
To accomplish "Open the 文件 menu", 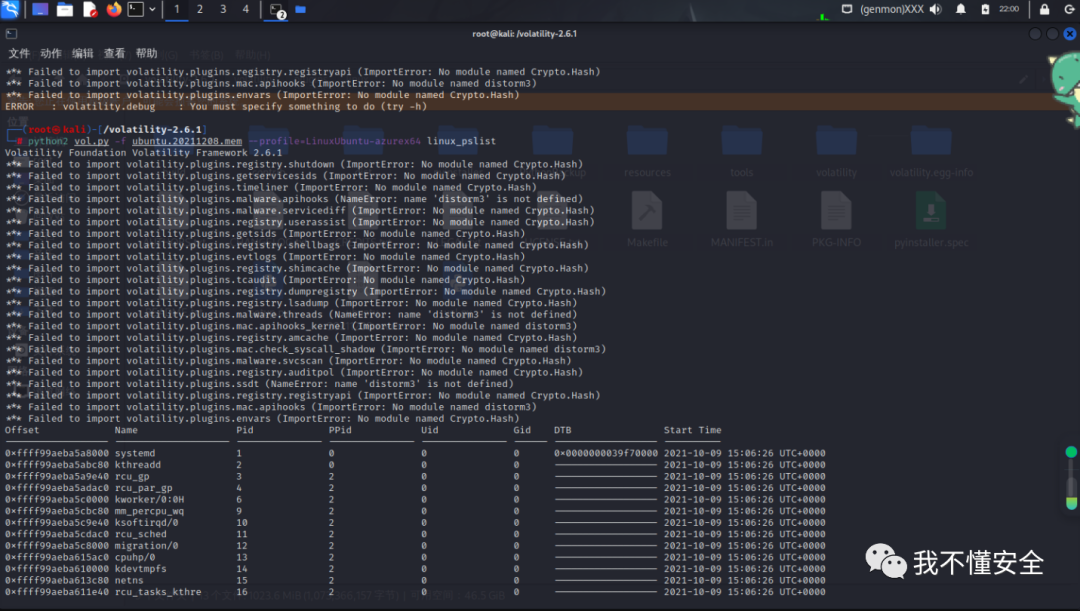I will click(19, 53).
